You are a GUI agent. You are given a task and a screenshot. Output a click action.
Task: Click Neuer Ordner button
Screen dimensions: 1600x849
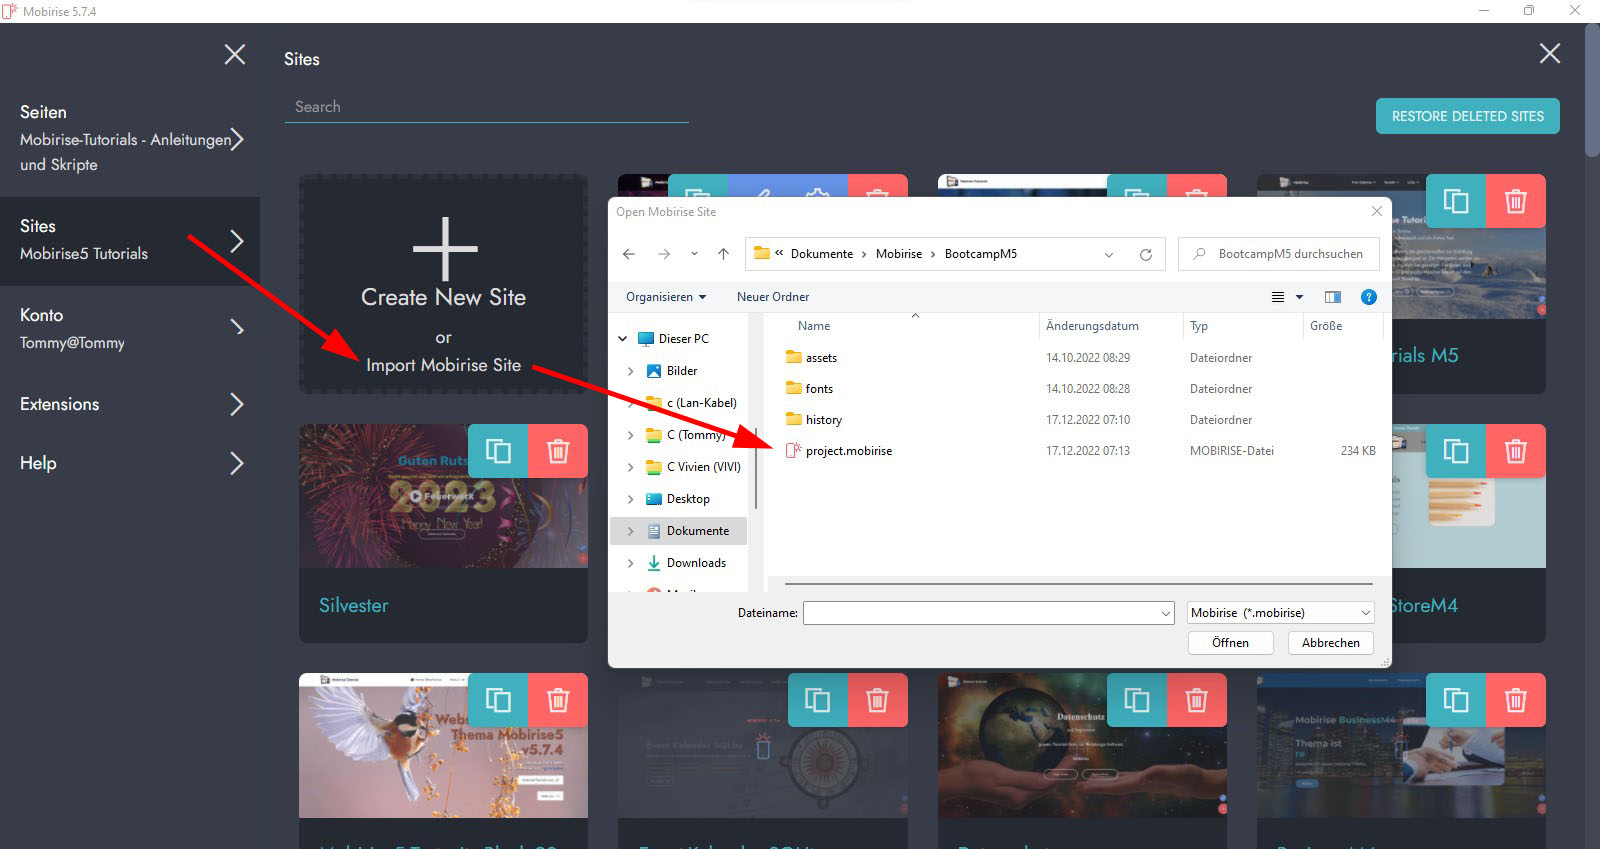(773, 297)
